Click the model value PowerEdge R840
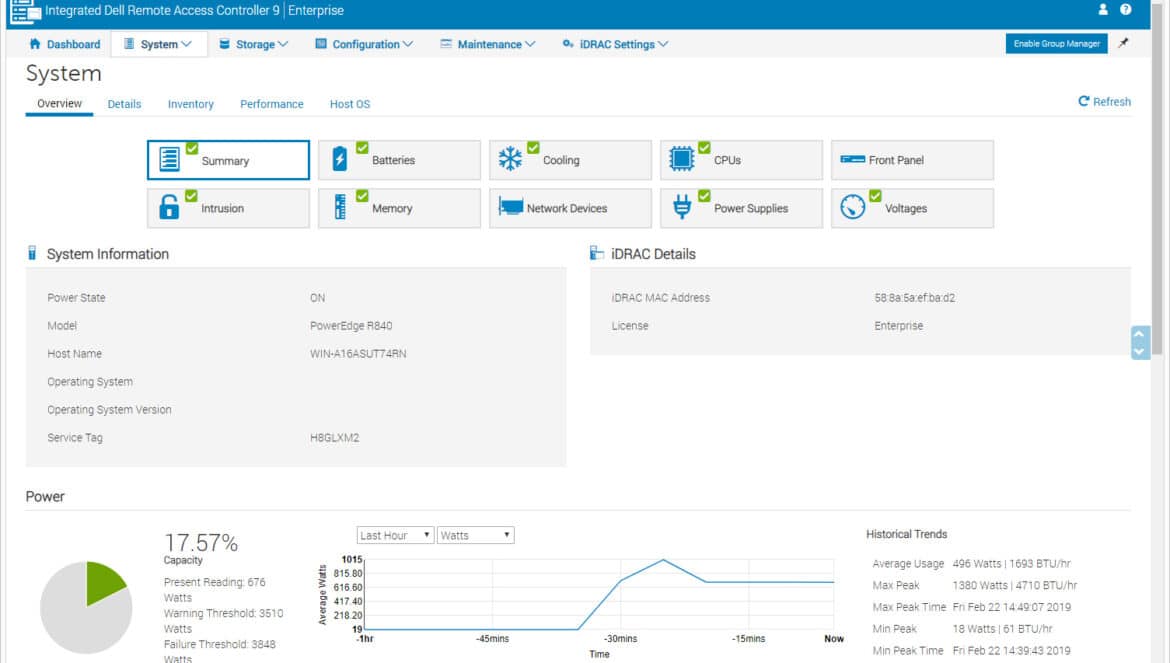 [351, 326]
